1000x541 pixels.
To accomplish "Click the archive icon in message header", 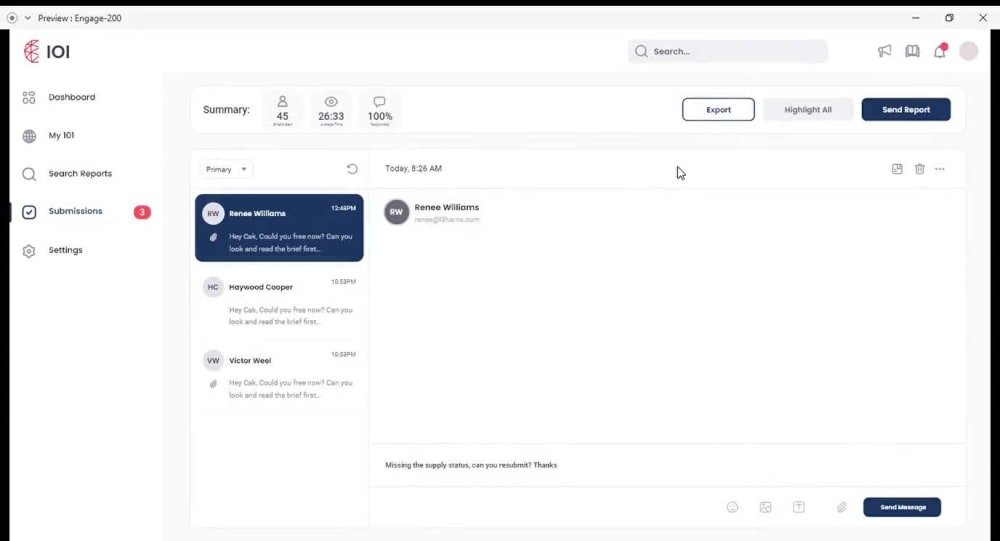I will 897,169.
